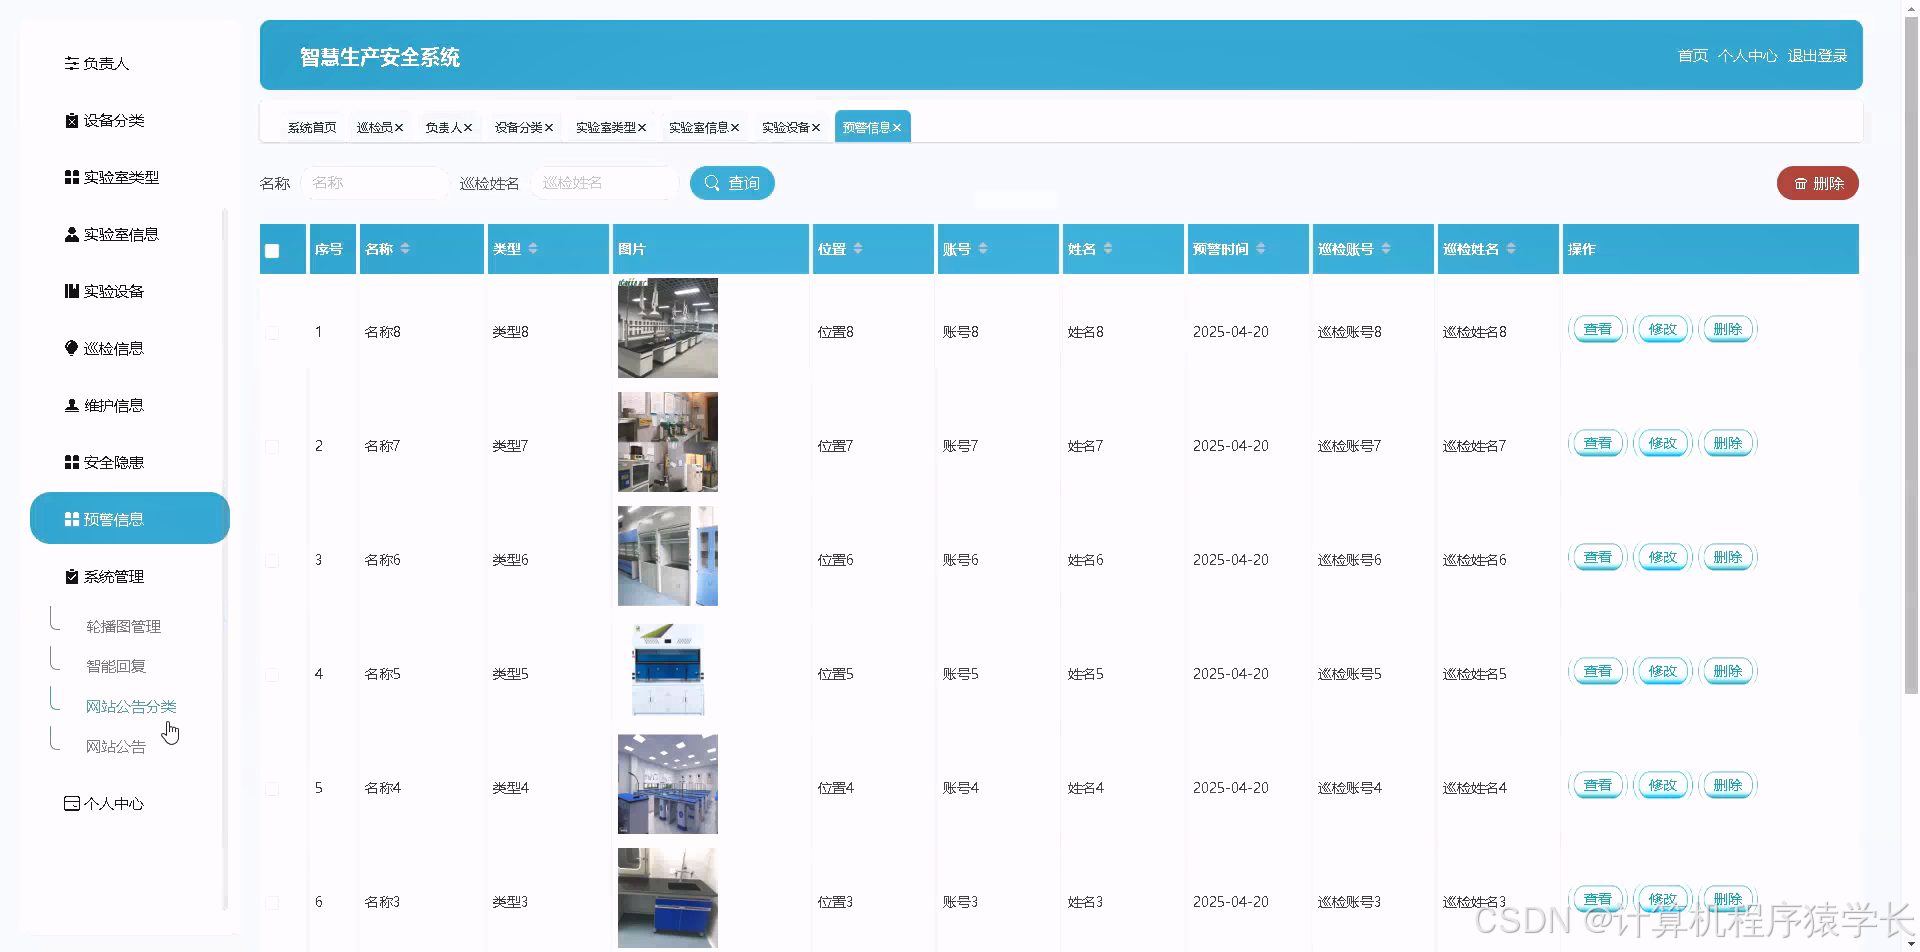This screenshot has height=952, width=1920.
Task: Check the checkbox for row 名称4
Action: click(272, 788)
